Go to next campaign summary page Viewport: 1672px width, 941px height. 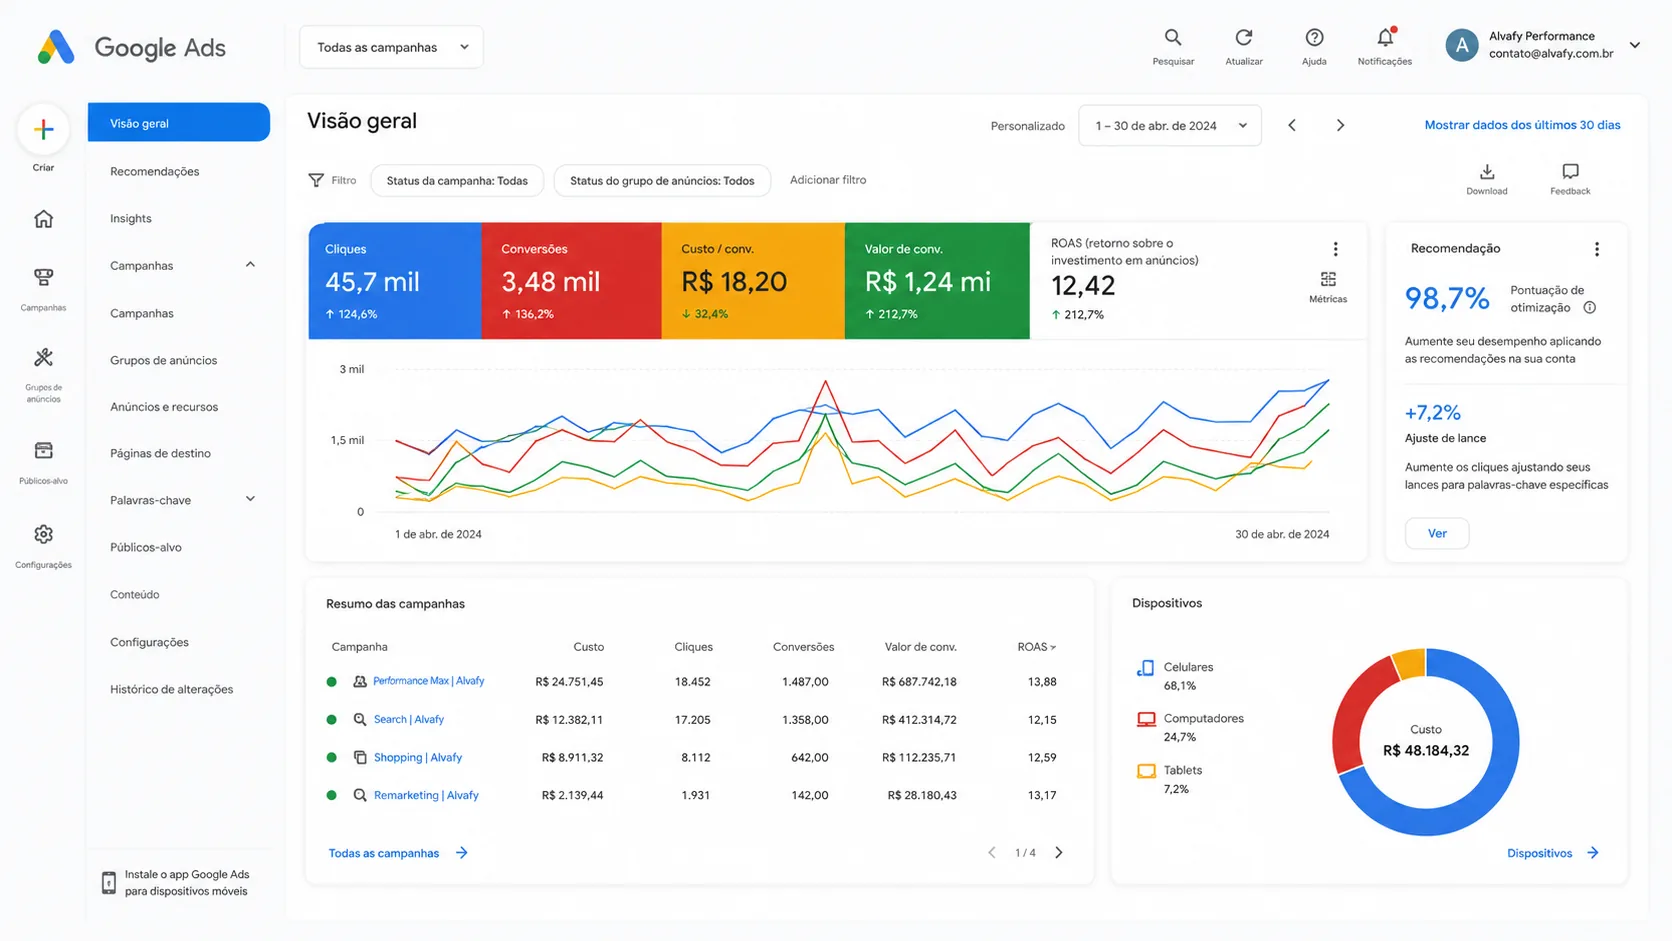1059,853
